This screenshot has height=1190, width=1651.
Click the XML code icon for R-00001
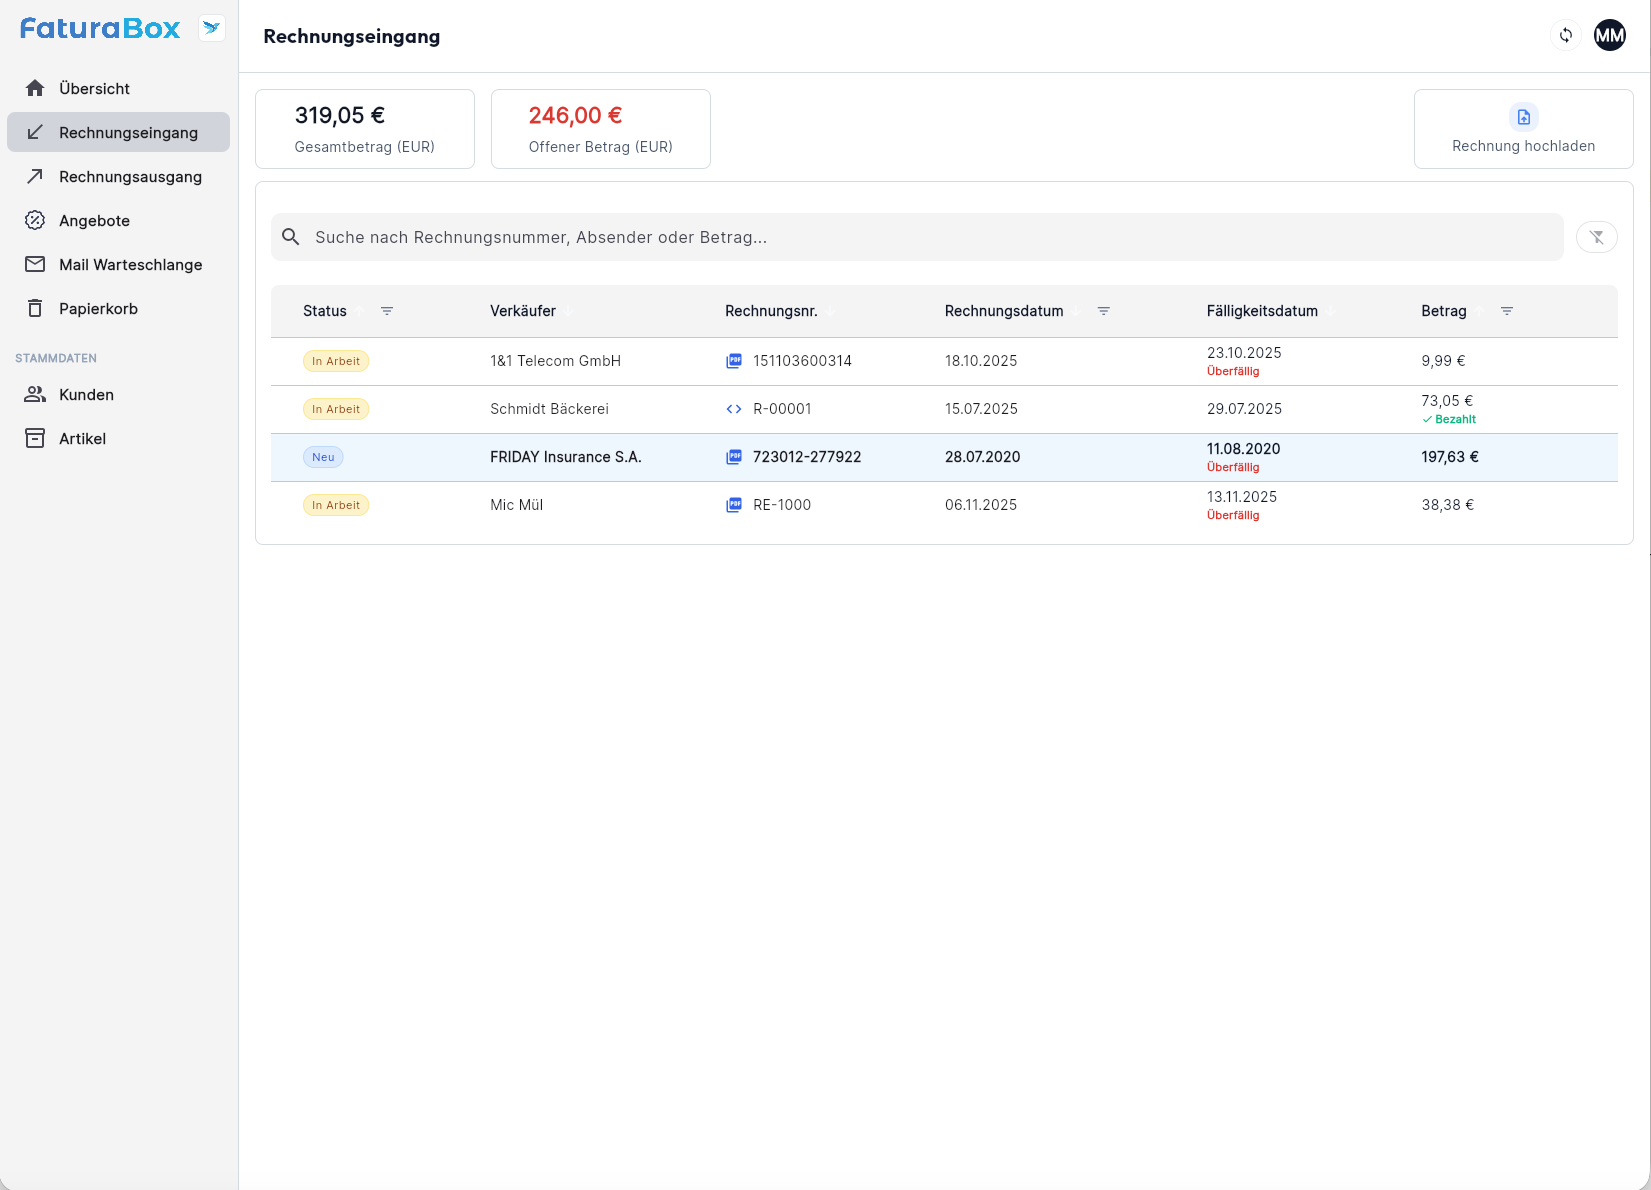click(734, 409)
